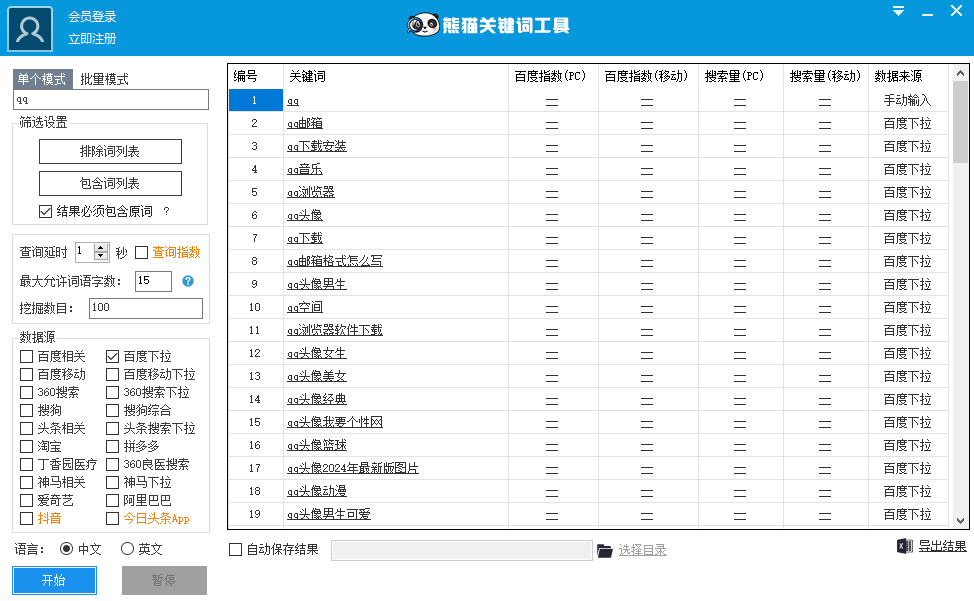The image size is (974, 601).
Task: Enable 头条搜索下拉 data source
Action: click(x=112, y=428)
